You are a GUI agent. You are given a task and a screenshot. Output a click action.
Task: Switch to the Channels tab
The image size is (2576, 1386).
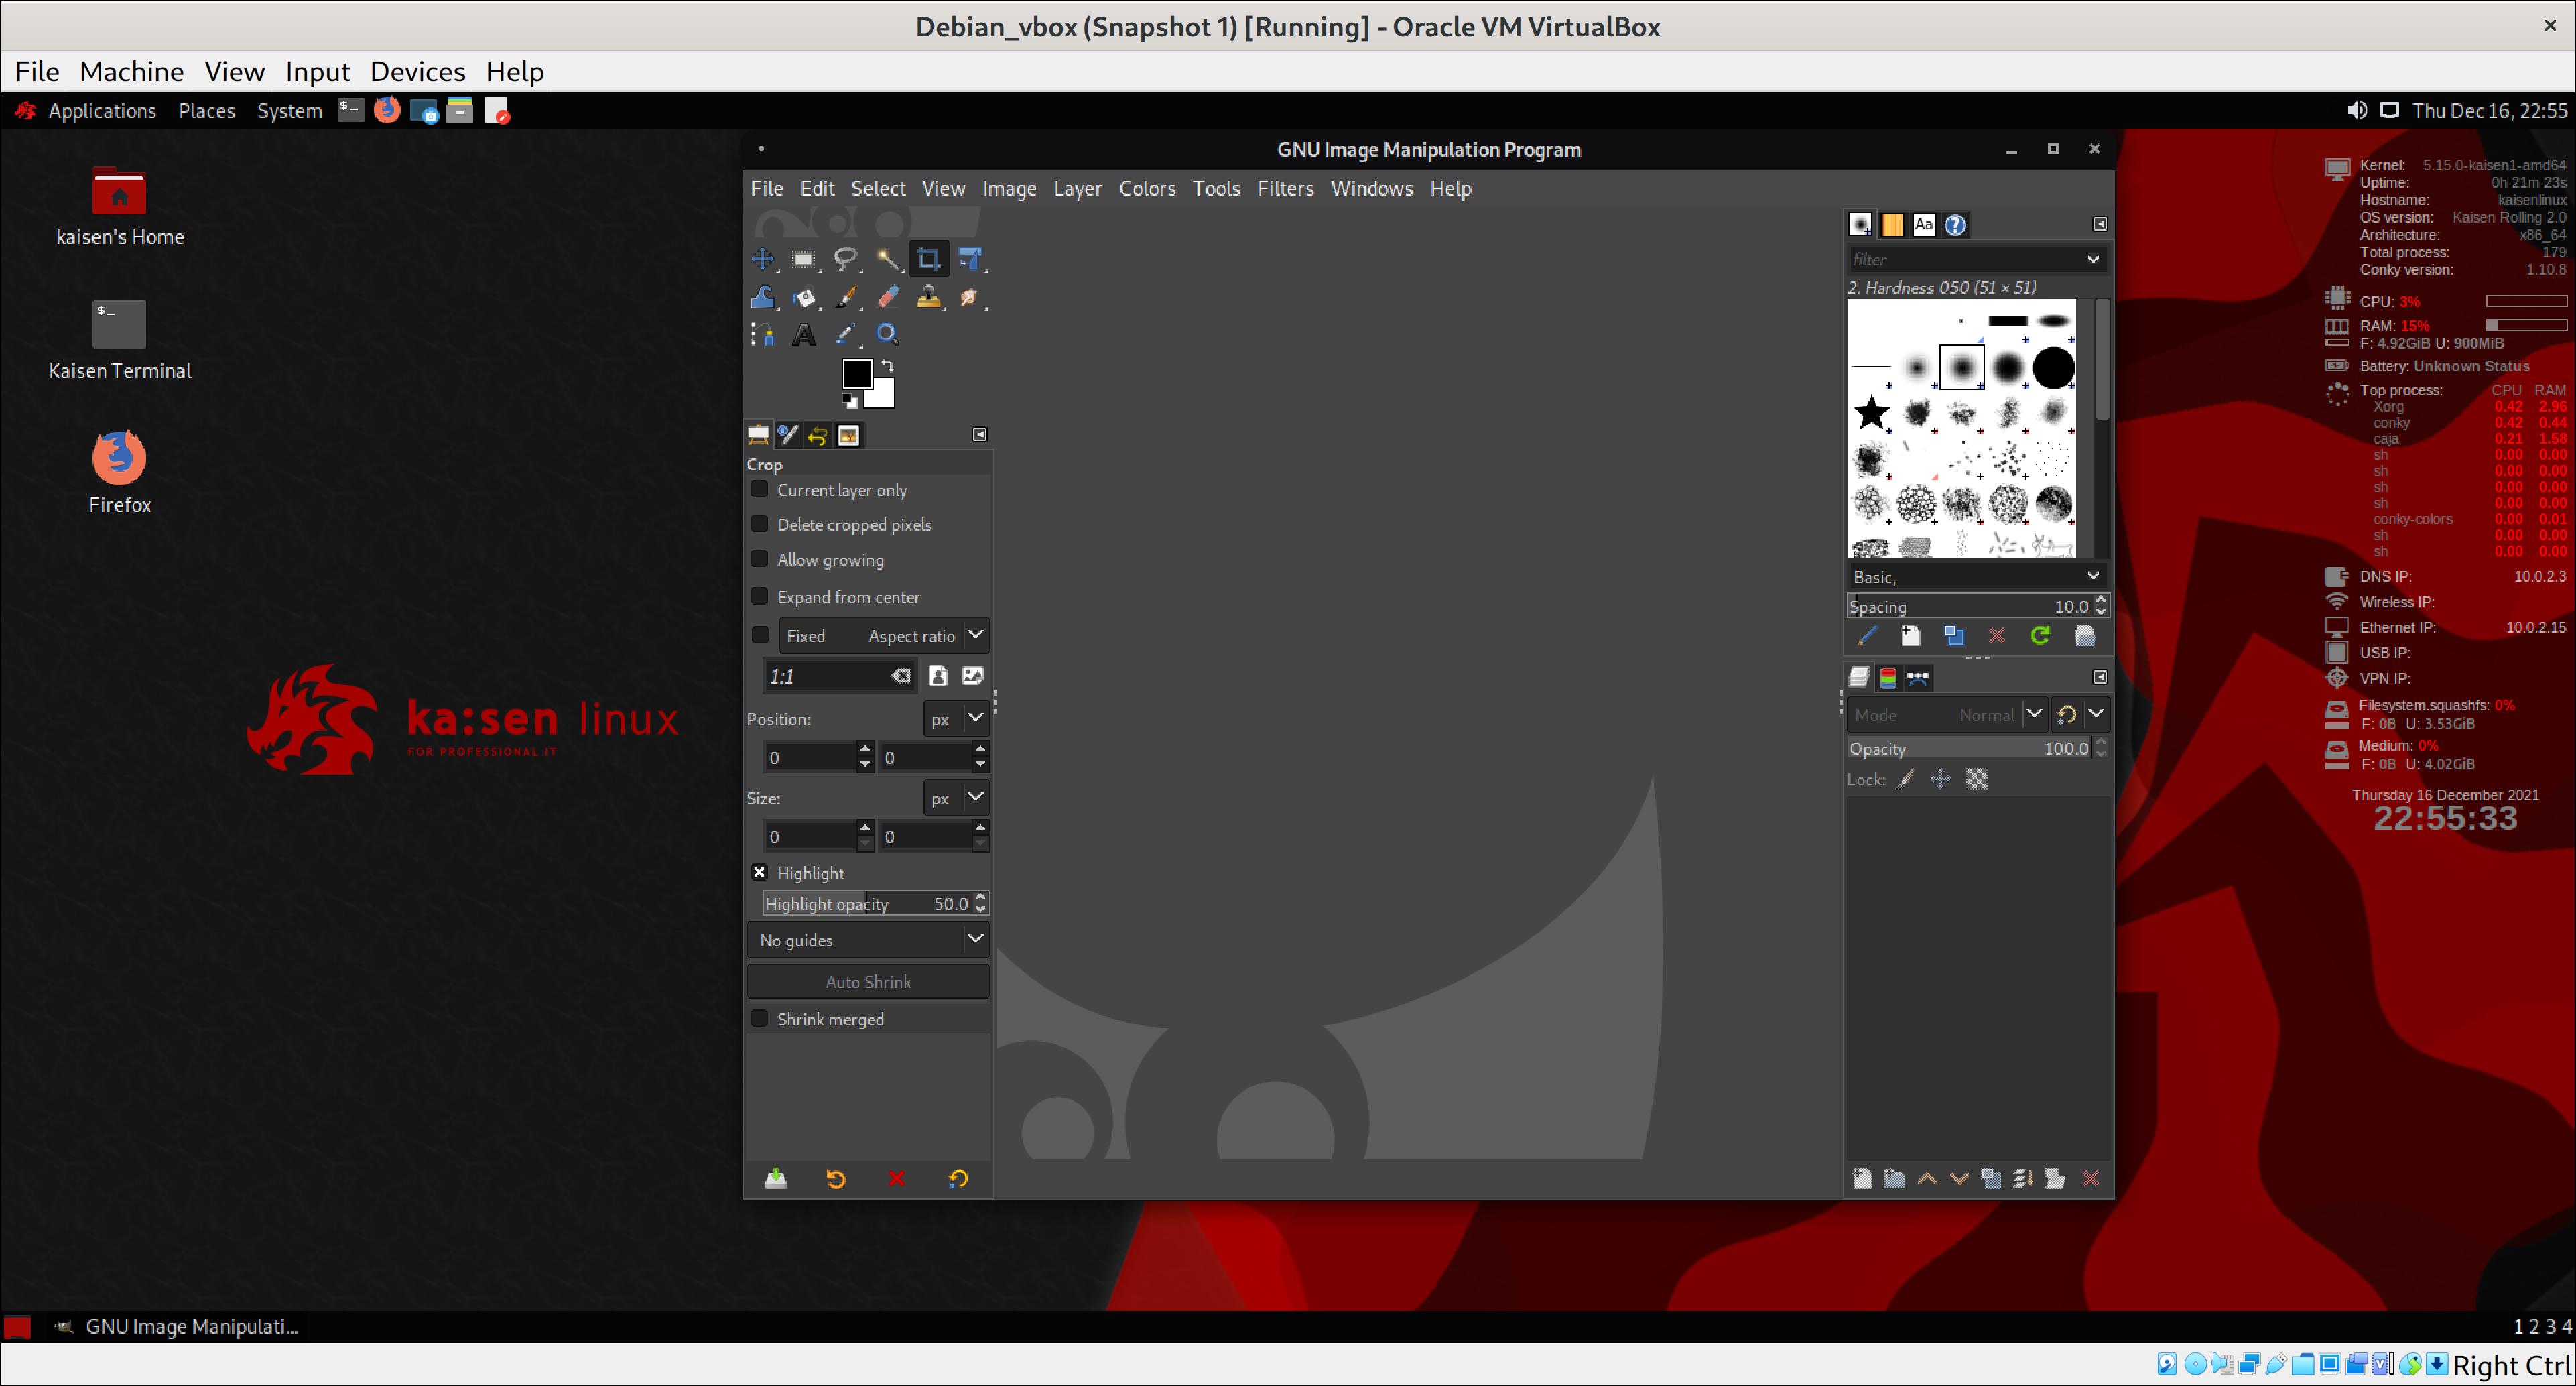point(1888,678)
